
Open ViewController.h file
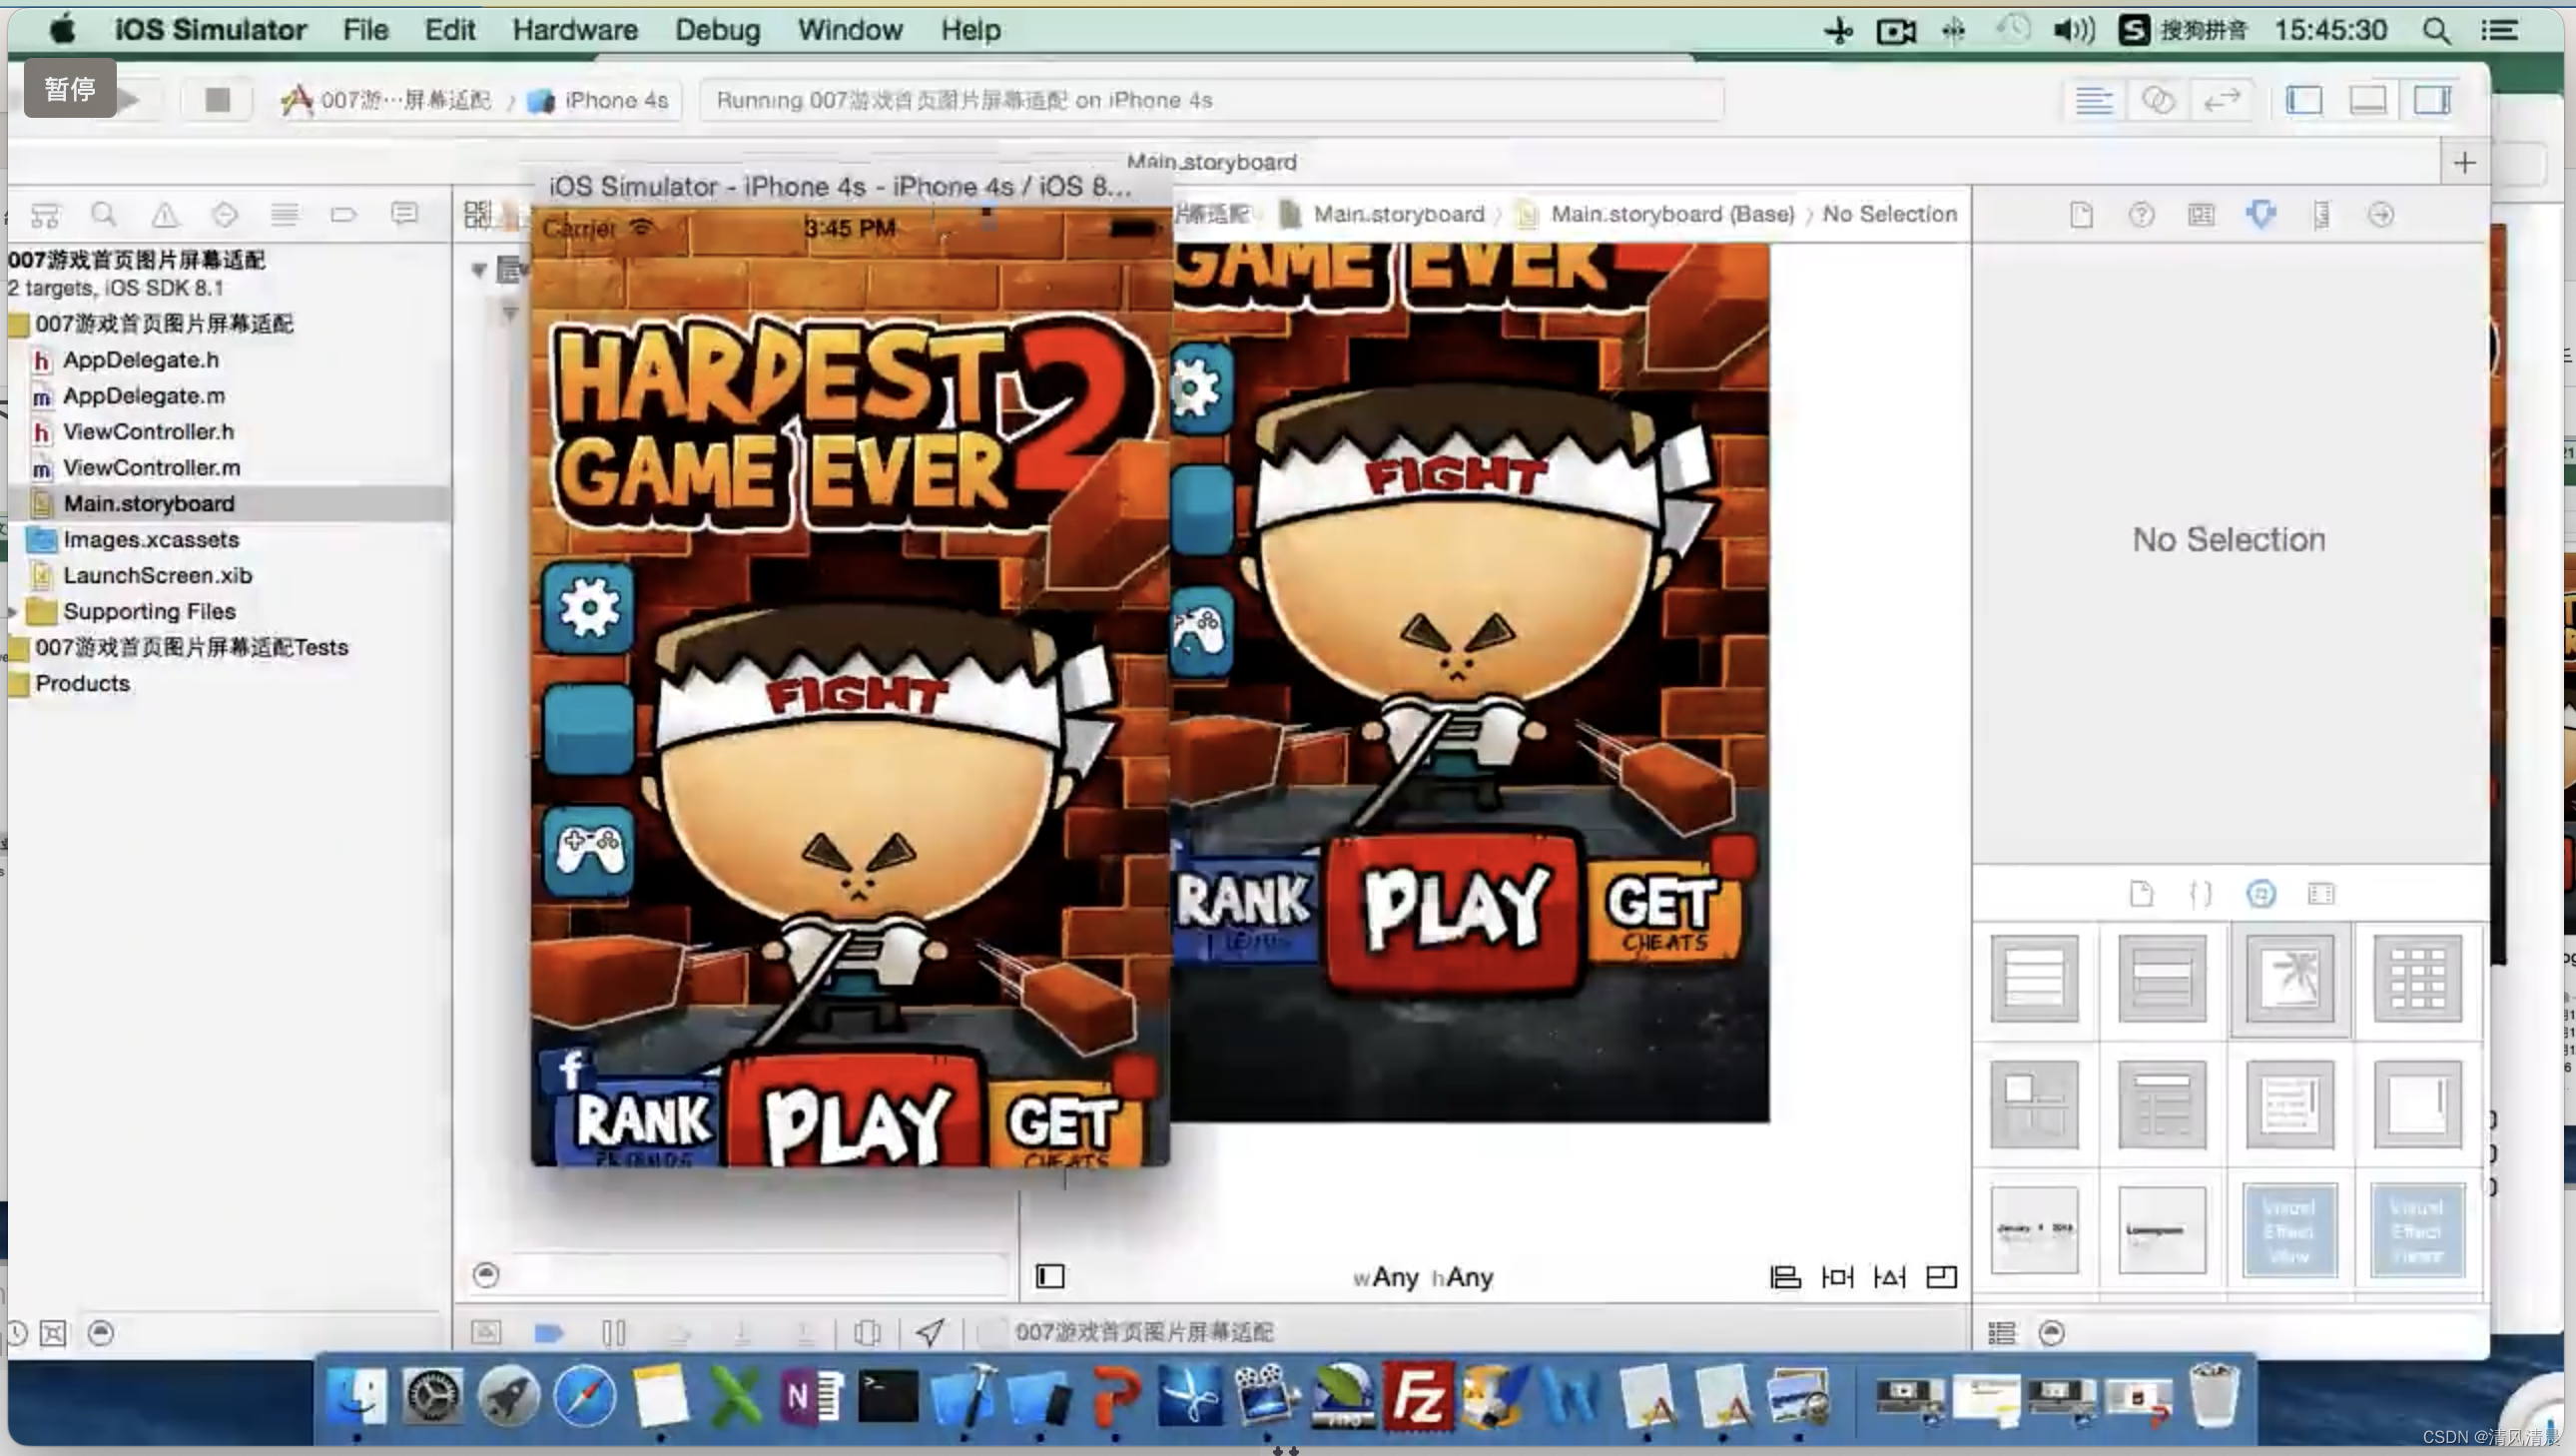click(x=148, y=432)
